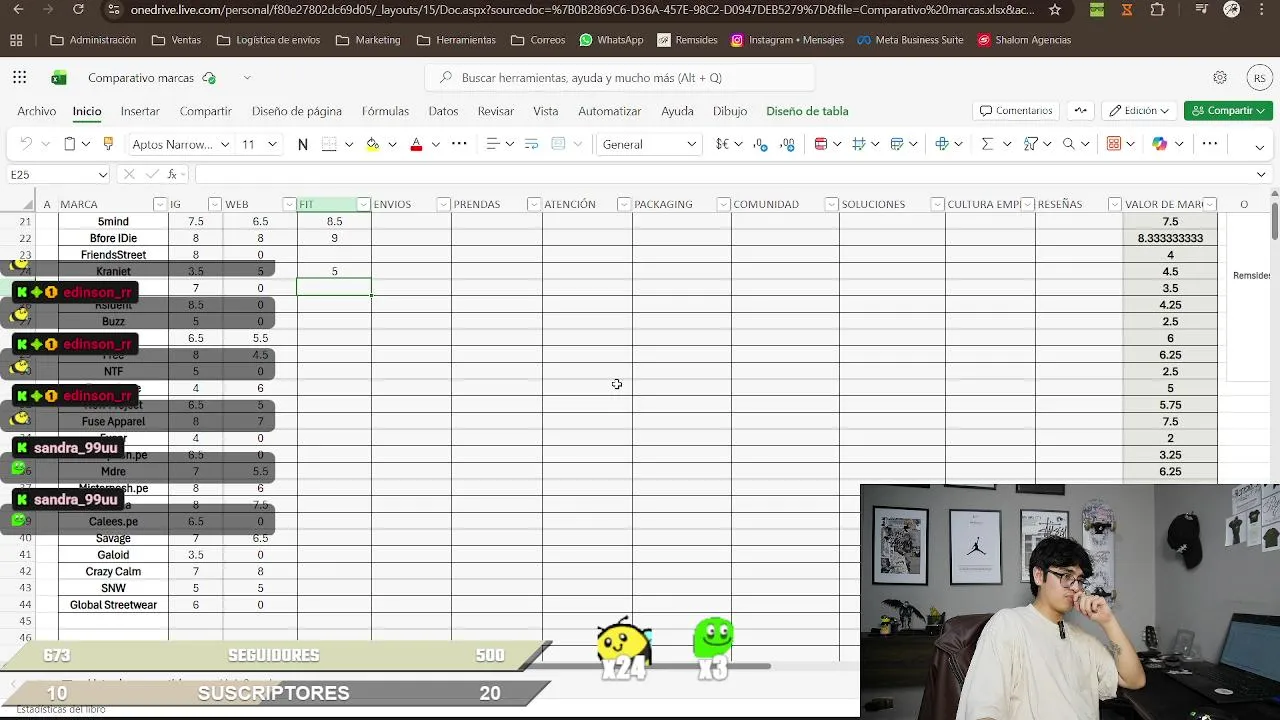This screenshot has width=1280, height=720.
Task: Switch to the Datos tab
Action: [443, 111]
